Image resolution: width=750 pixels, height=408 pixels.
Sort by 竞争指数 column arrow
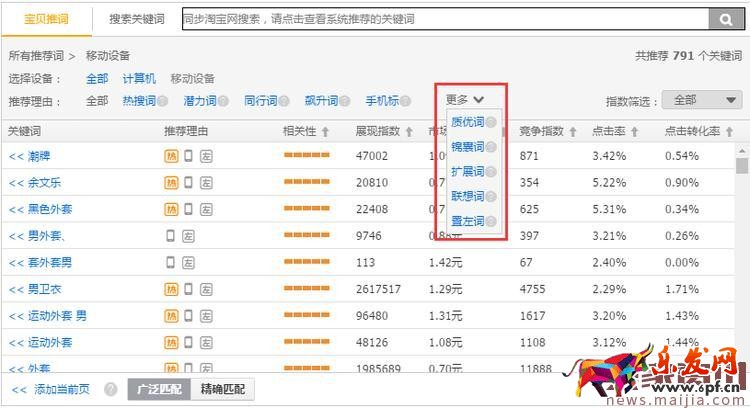(x=573, y=132)
